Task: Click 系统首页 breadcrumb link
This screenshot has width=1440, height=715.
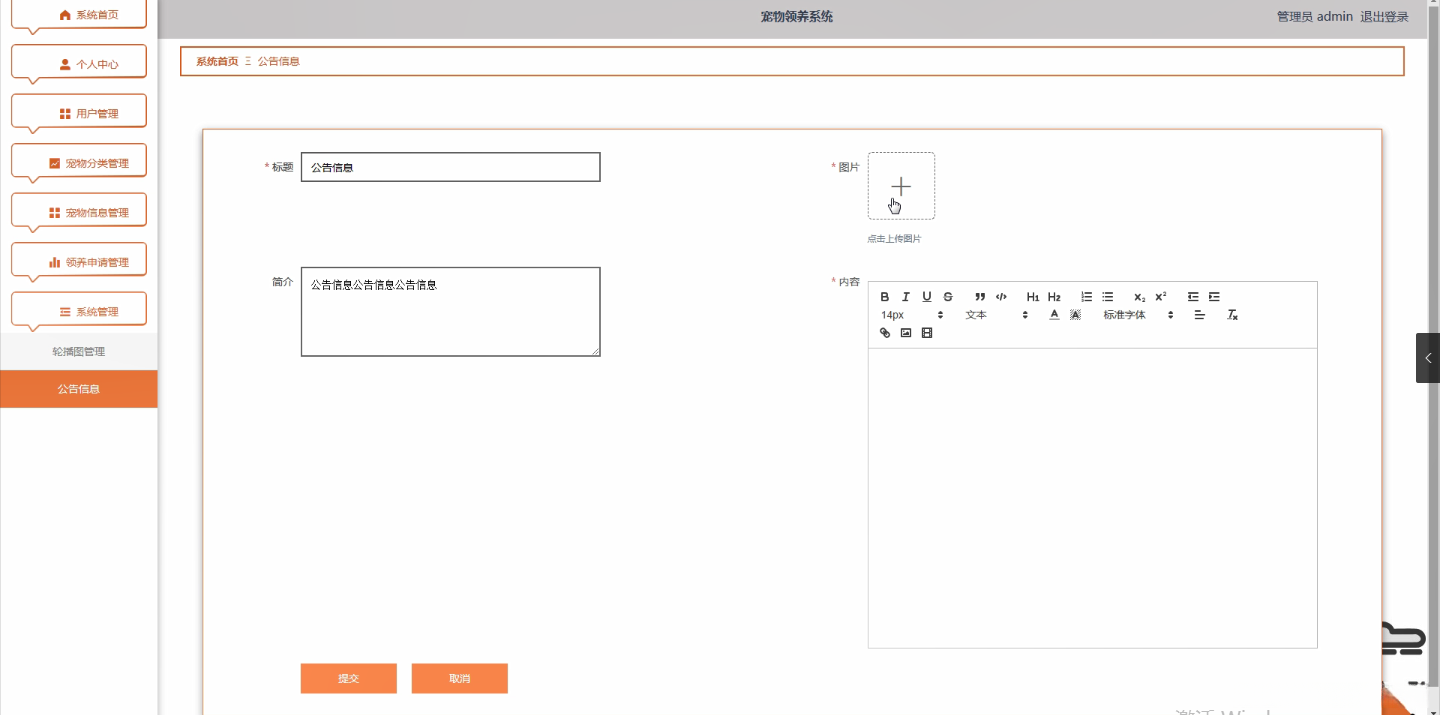Action: [x=217, y=61]
